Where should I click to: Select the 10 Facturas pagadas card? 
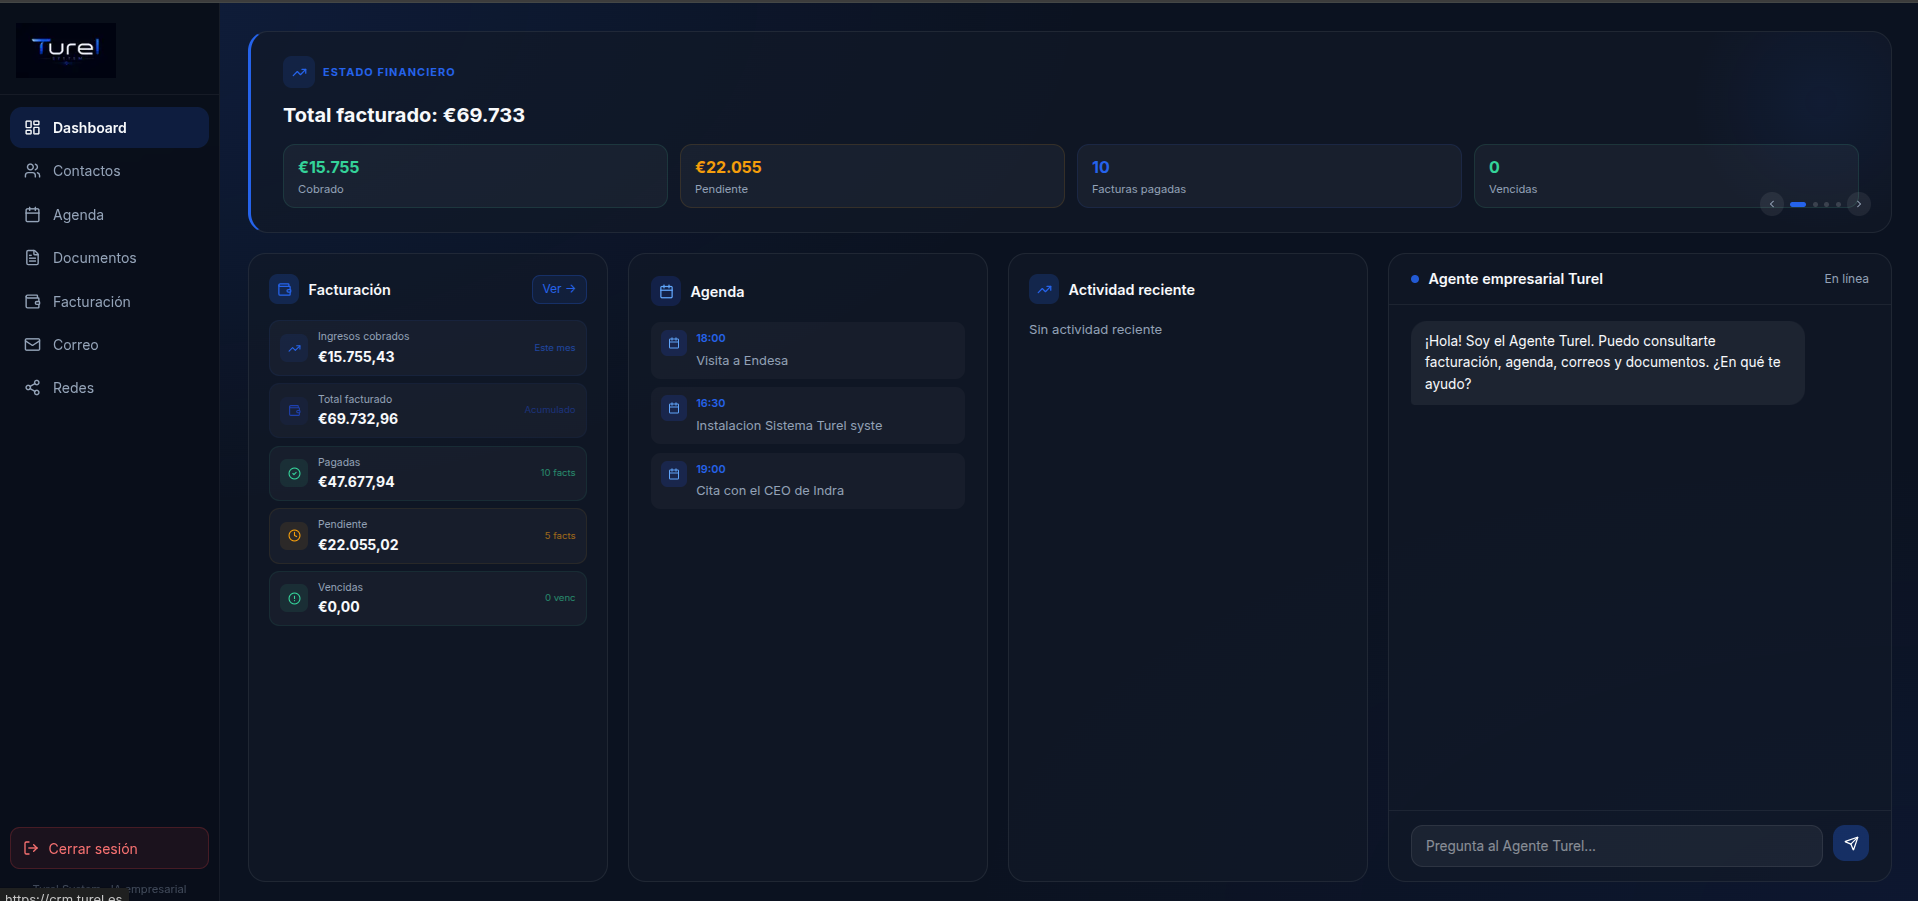(x=1269, y=176)
